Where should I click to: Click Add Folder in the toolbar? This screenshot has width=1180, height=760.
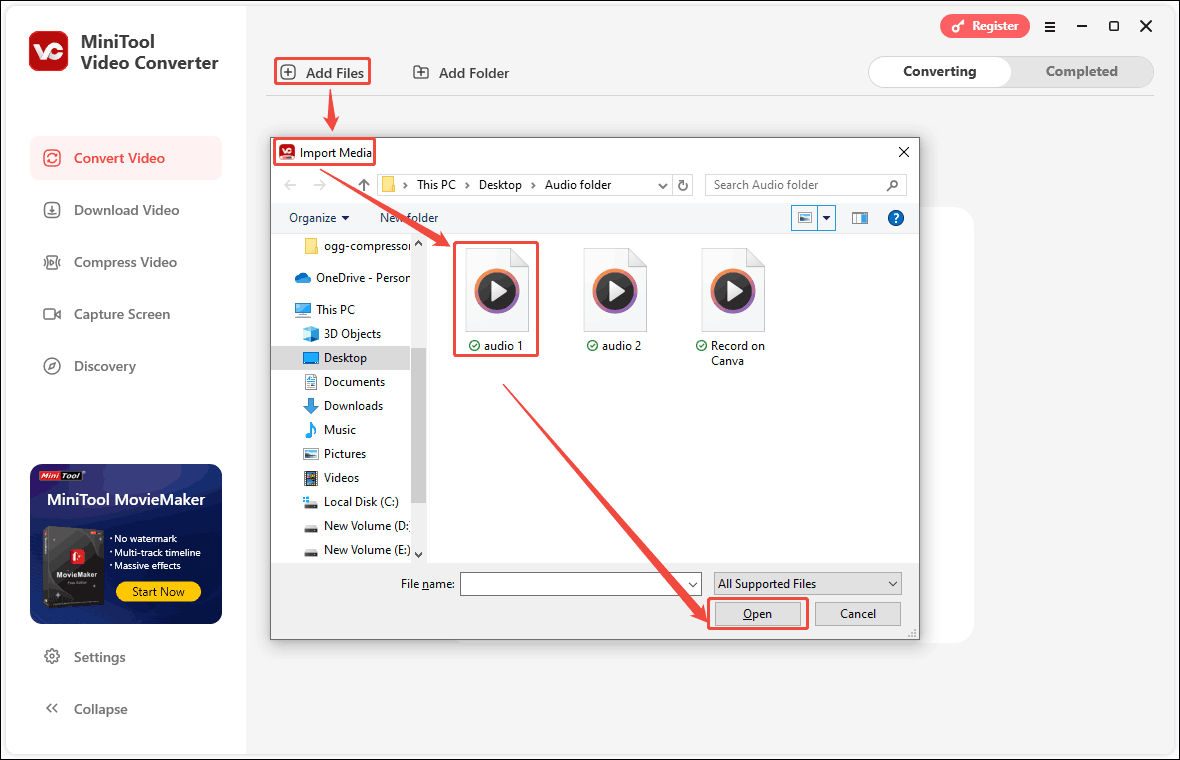(461, 73)
